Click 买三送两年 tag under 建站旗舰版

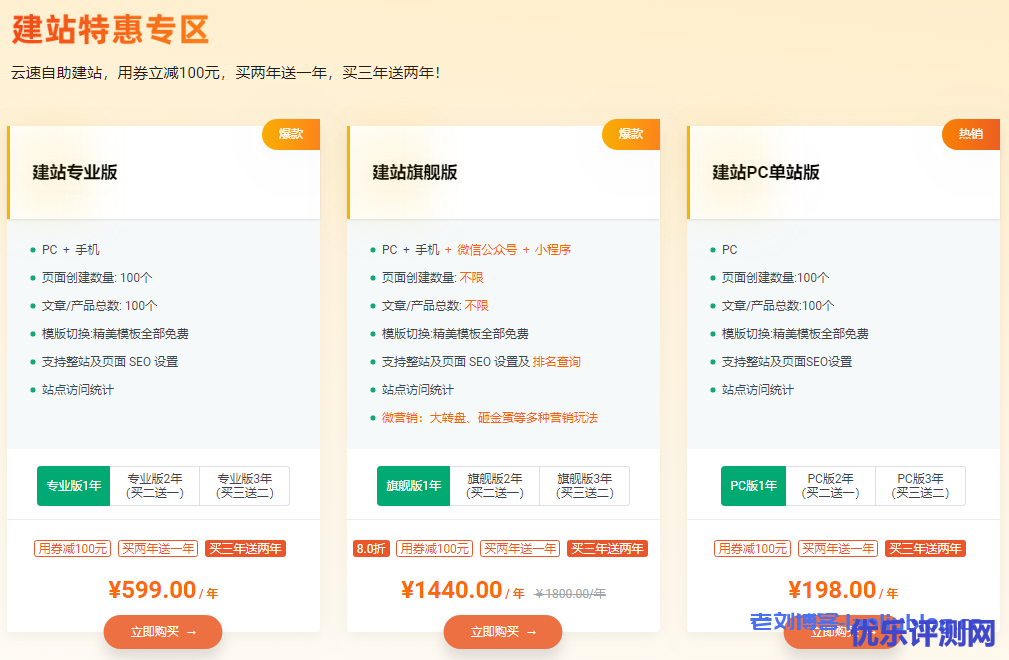(608, 548)
